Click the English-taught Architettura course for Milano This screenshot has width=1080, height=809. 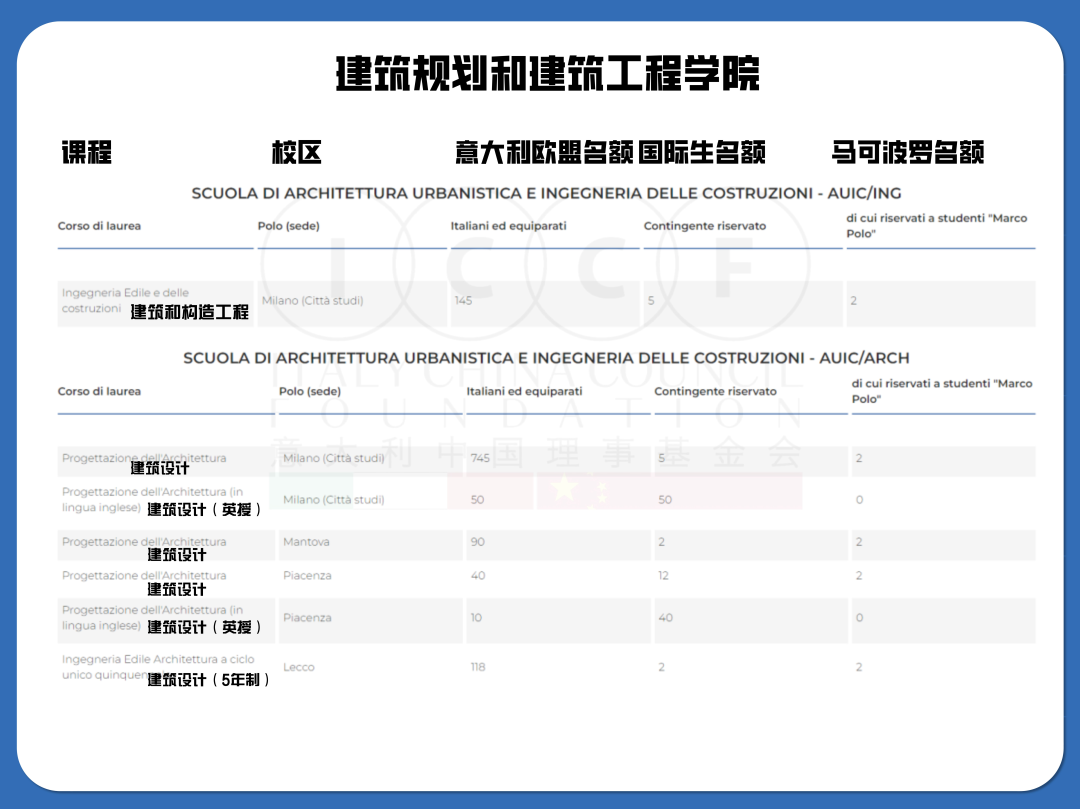click(x=152, y=499)
